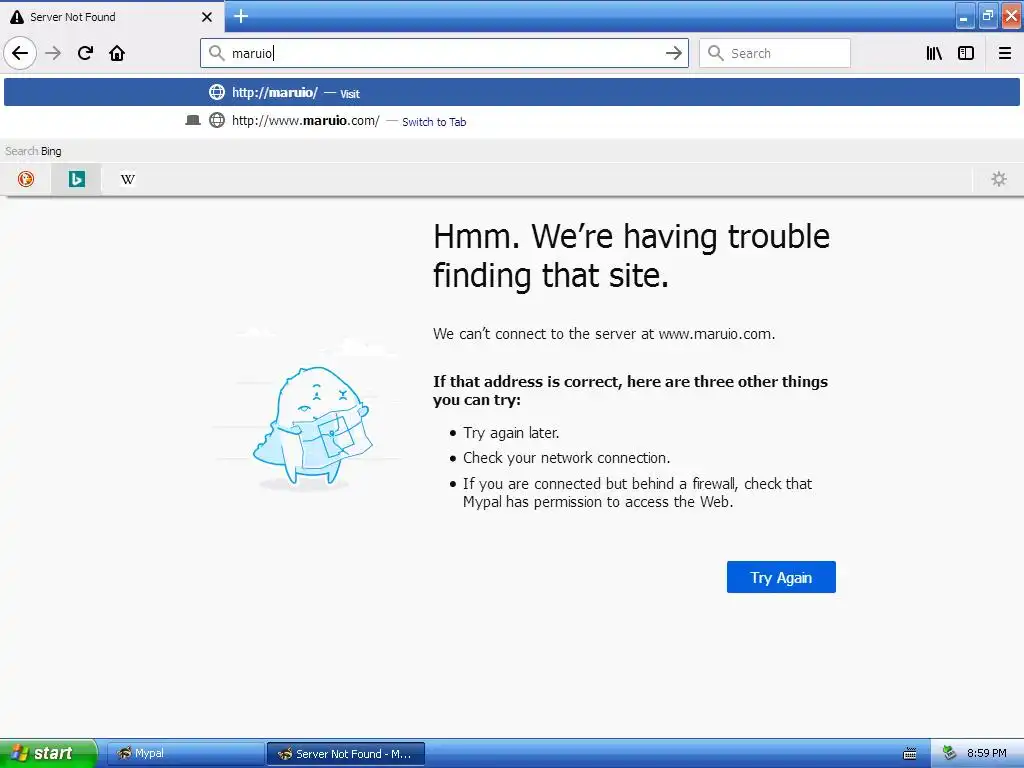Open search settings gear icon
1024x768 pixels.
point(999,179)
